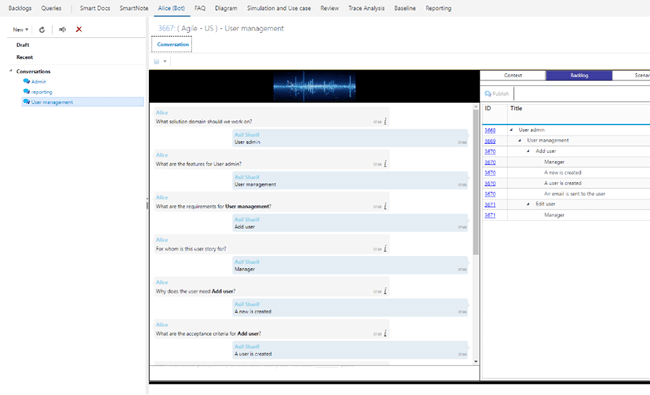This screenshot has height=395, width=650.
Task: Open the Baseline tab
Action: coord(405,8)
